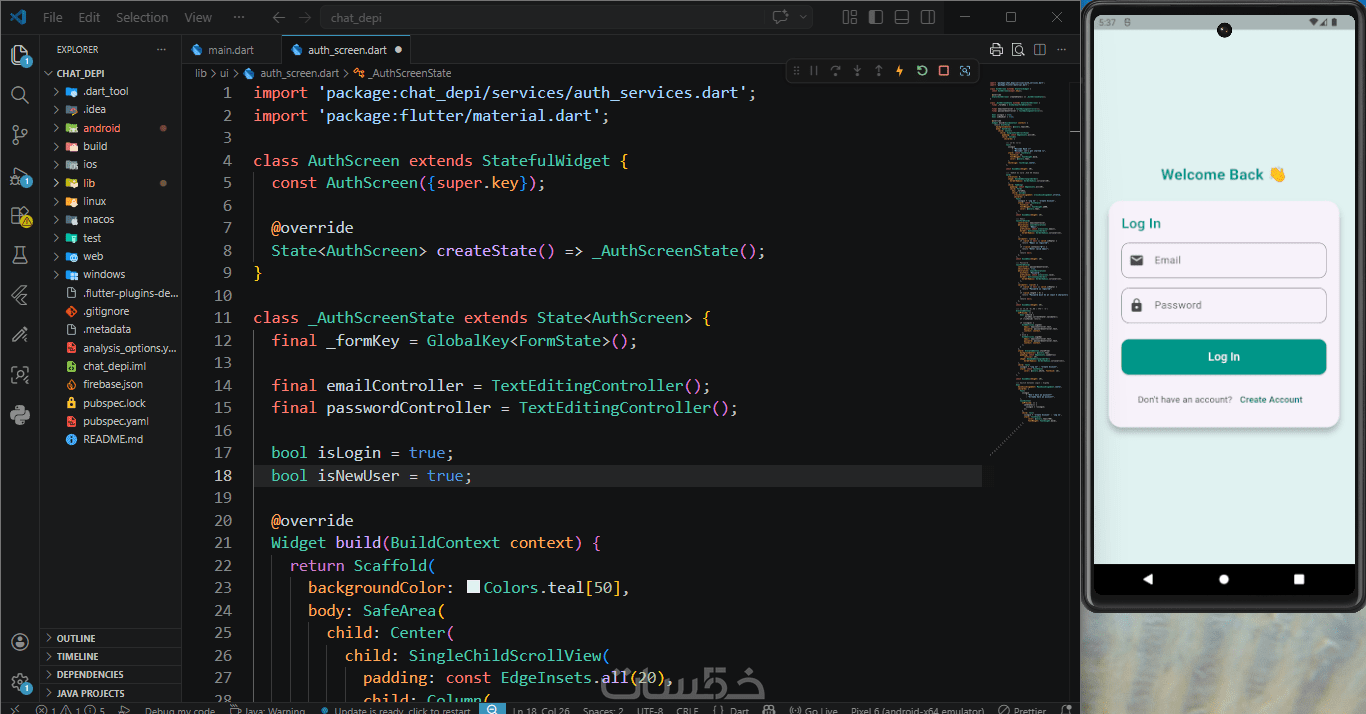Click the Step Over debug icon

[x=835, y=71]
